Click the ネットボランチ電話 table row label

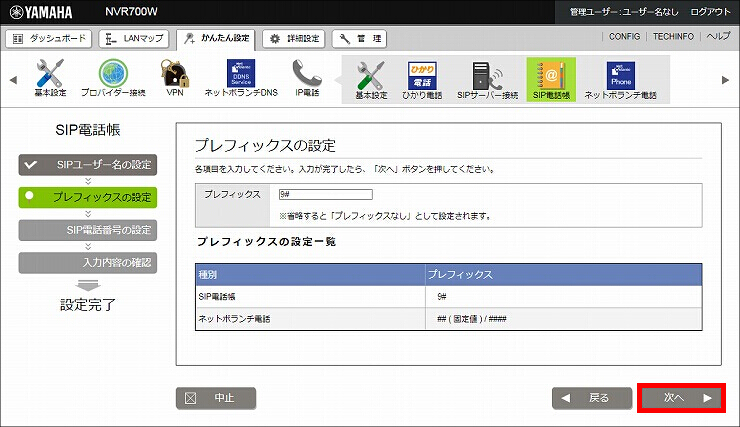coord(234,319)
